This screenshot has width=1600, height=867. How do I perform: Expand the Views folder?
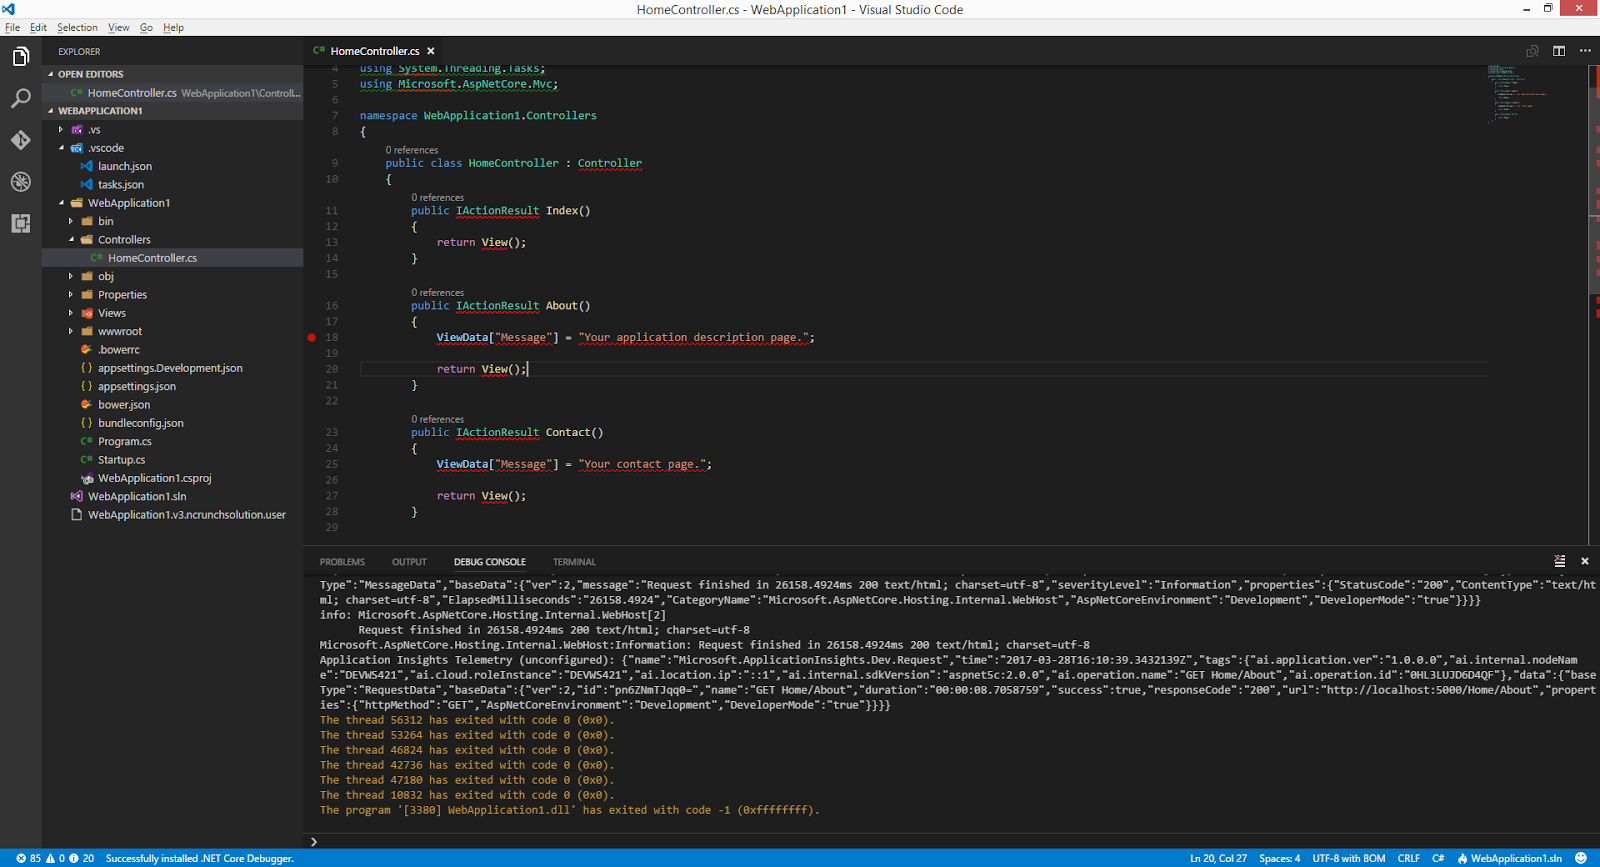[x=71, y=313]
